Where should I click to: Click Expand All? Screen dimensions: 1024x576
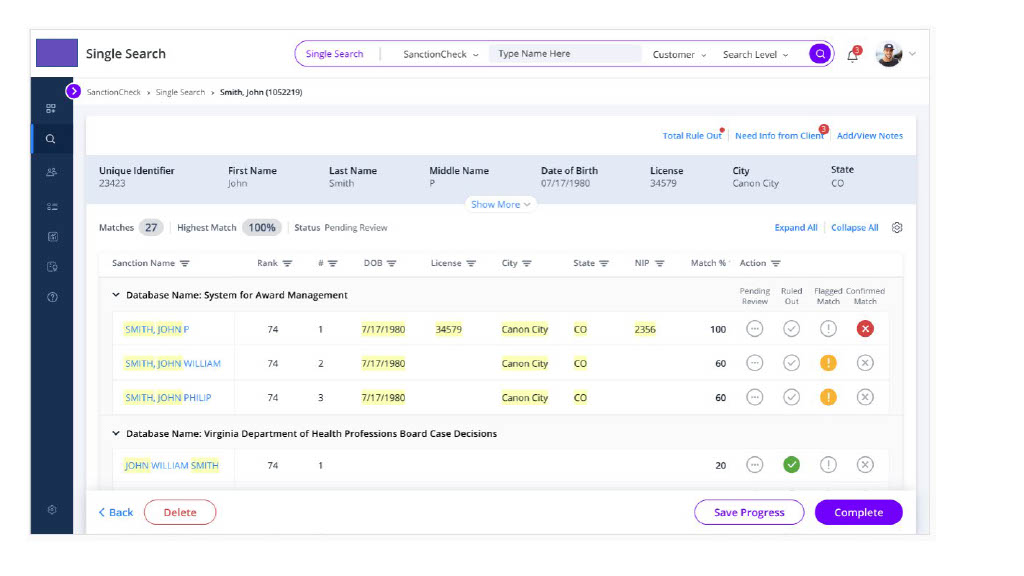tap(796, 228)
